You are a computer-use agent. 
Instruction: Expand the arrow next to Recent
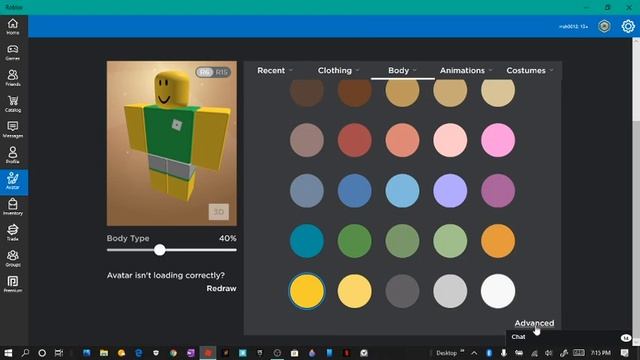click(x=291, y=71)
